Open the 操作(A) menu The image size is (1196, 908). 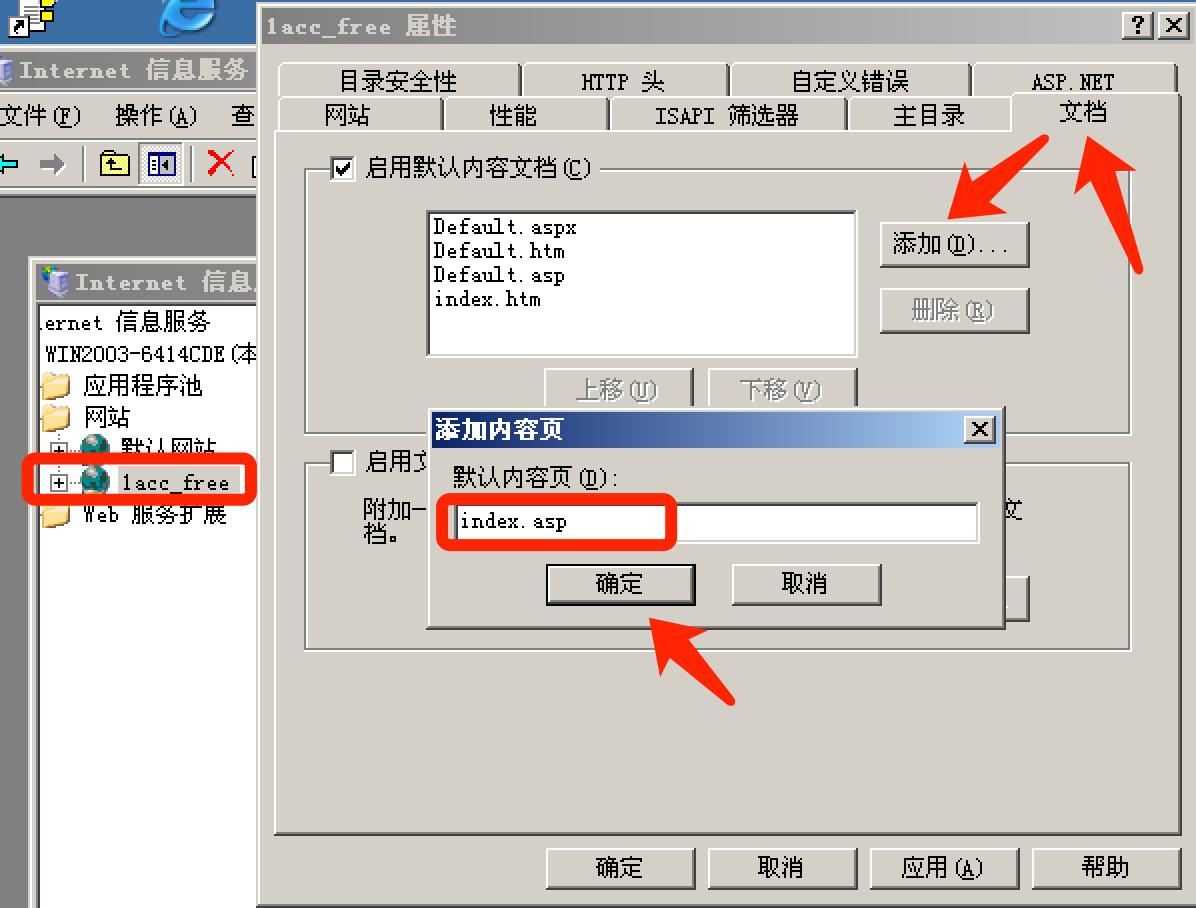[x=156, y=115]
